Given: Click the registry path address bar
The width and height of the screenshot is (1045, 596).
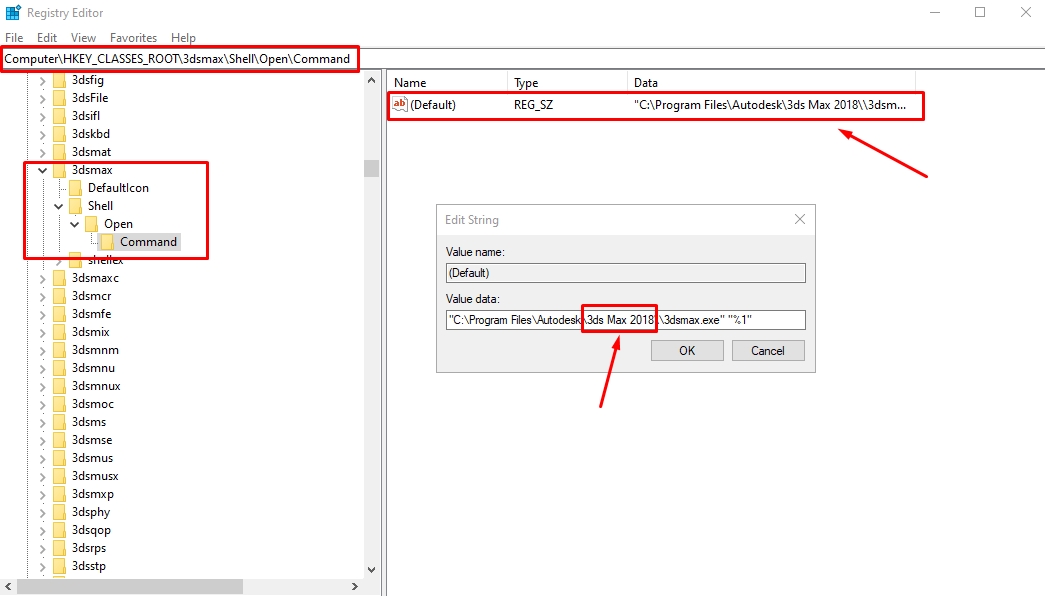Looking at the screenshot, I should point(180,59).
